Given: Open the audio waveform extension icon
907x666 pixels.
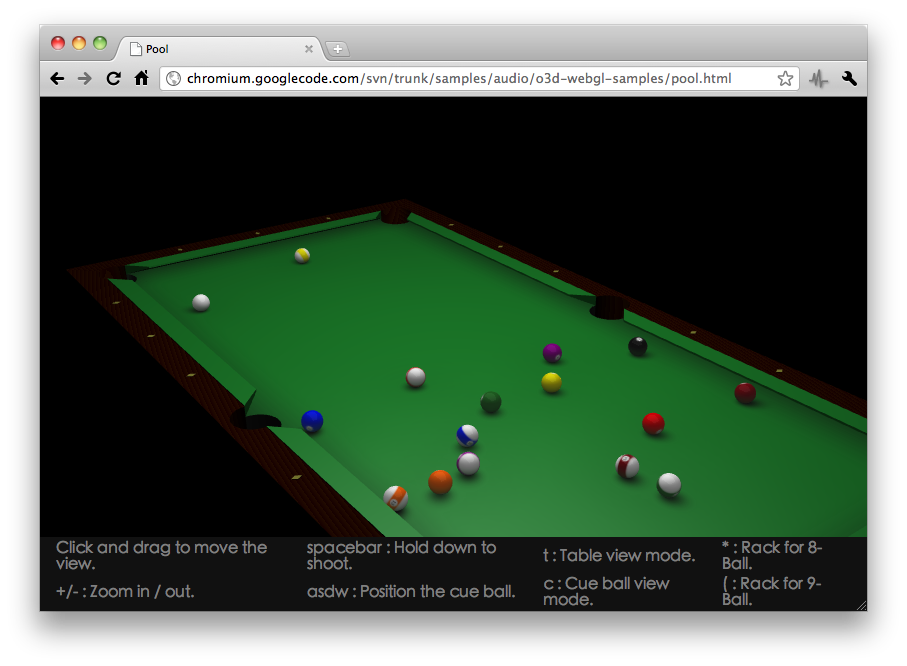Looking at the screenshot, I should tap(818, 79).
